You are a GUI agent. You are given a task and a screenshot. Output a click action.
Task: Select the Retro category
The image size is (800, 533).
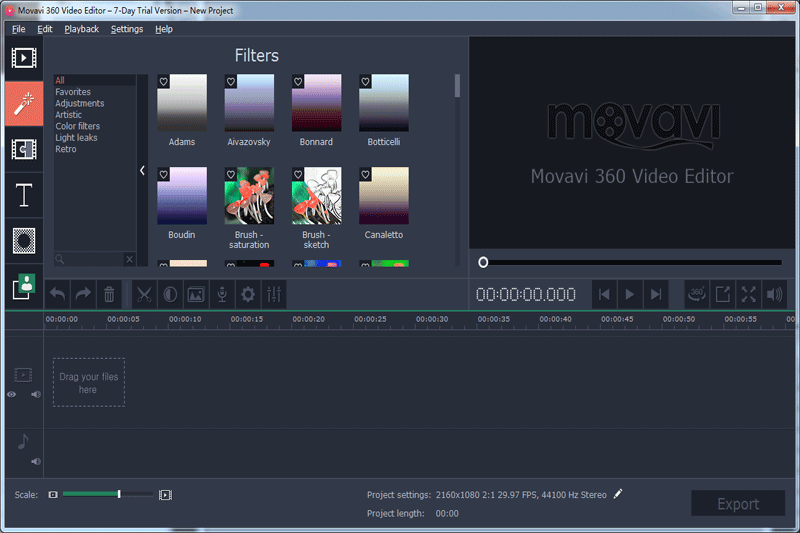coord(66,149)
